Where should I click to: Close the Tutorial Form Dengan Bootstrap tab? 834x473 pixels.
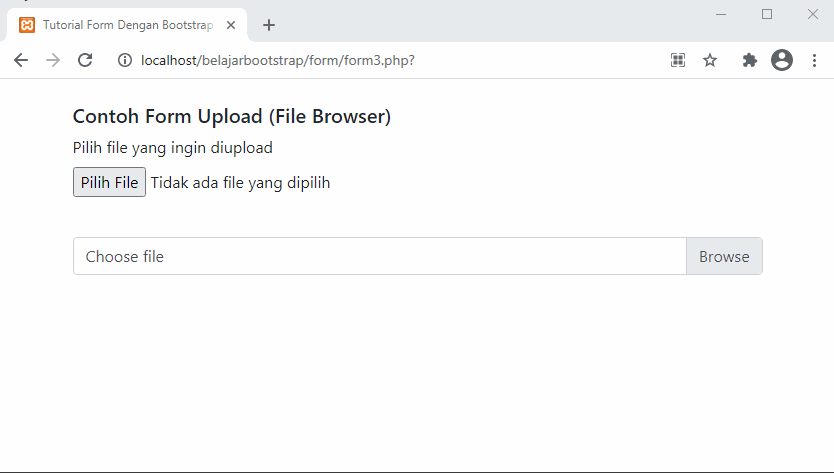pyautogui.click(x=231, y=25)
